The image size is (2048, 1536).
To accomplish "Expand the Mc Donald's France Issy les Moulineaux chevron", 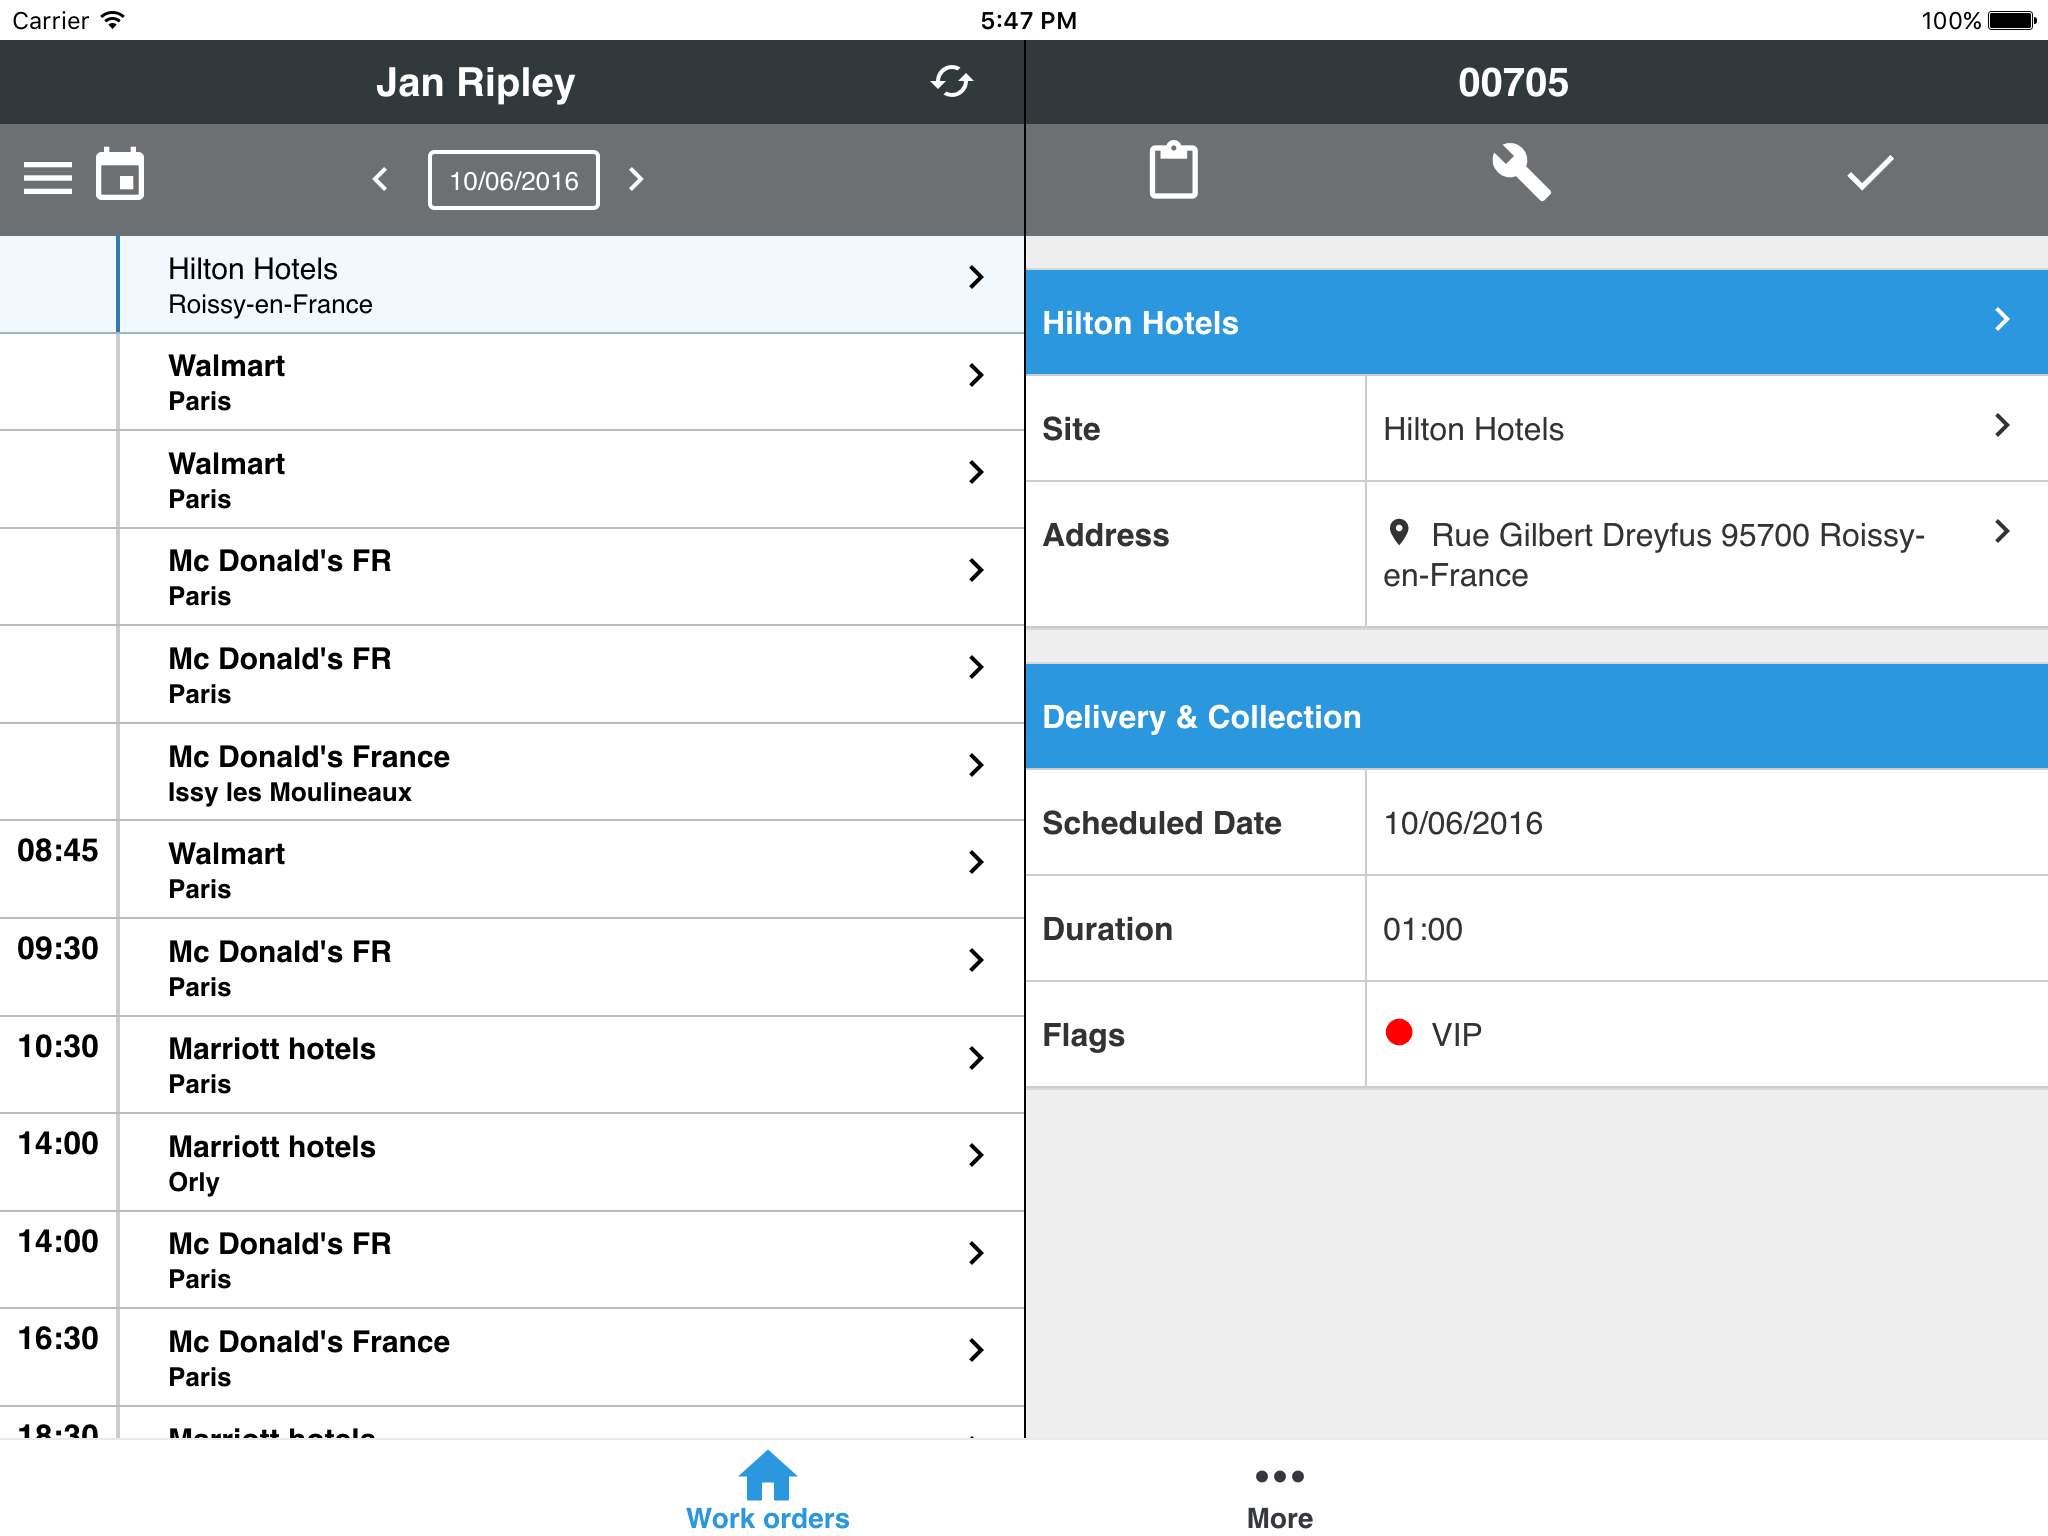I will point(976,765).
